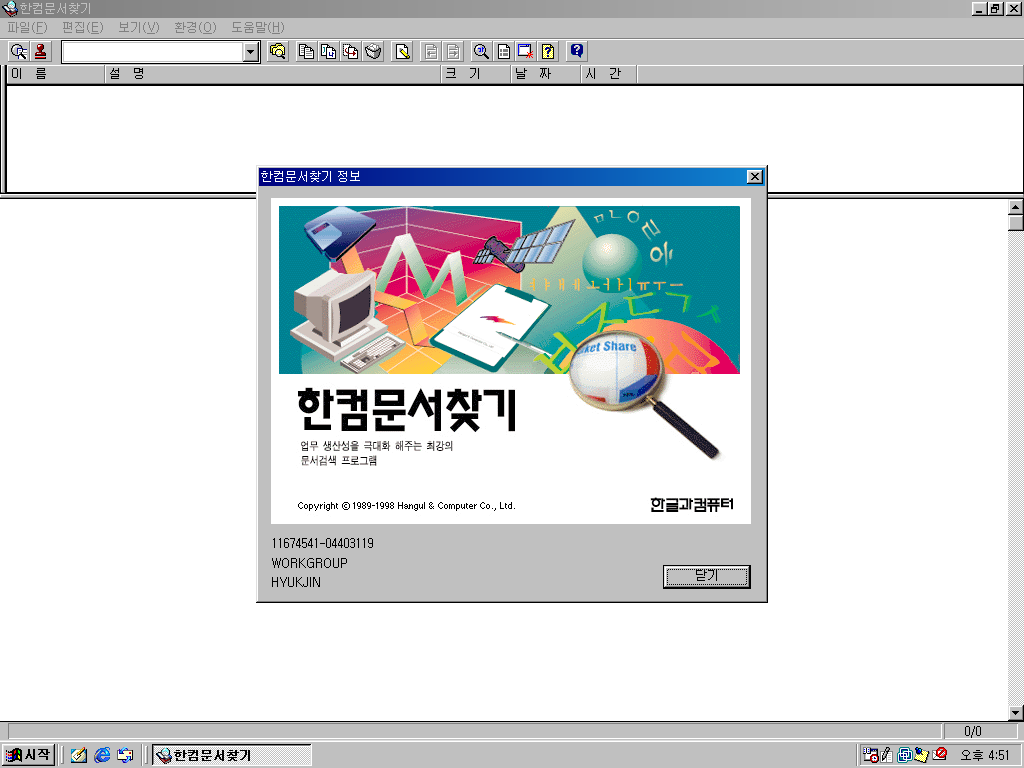The image size is (1024, 768).
Task: Click the 날짜 column header
Action: coord(545,74)
